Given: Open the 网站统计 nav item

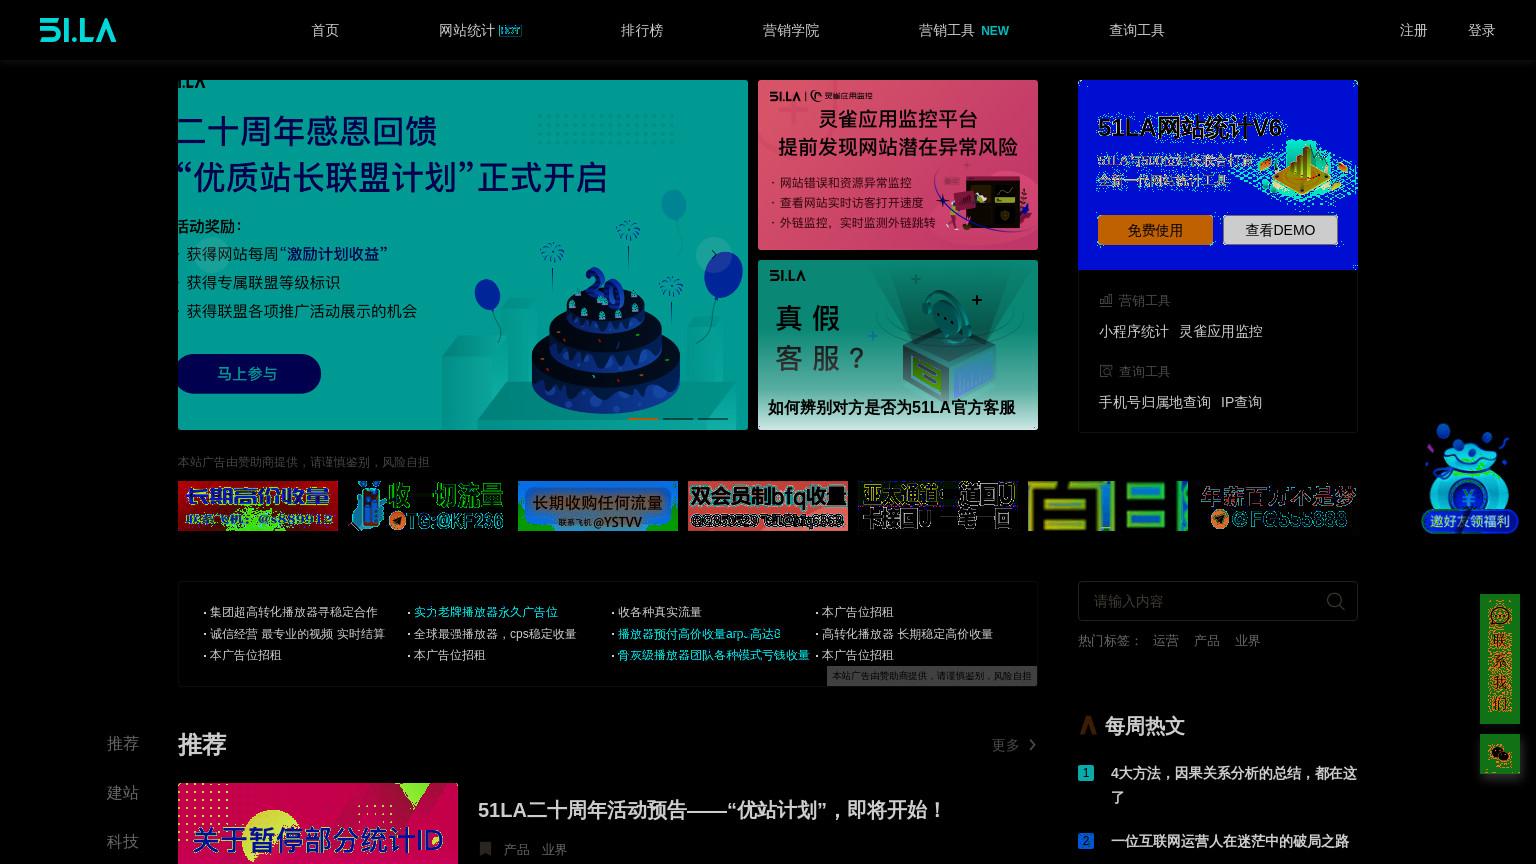Looking at the screenshot, I should coord(480,31).
